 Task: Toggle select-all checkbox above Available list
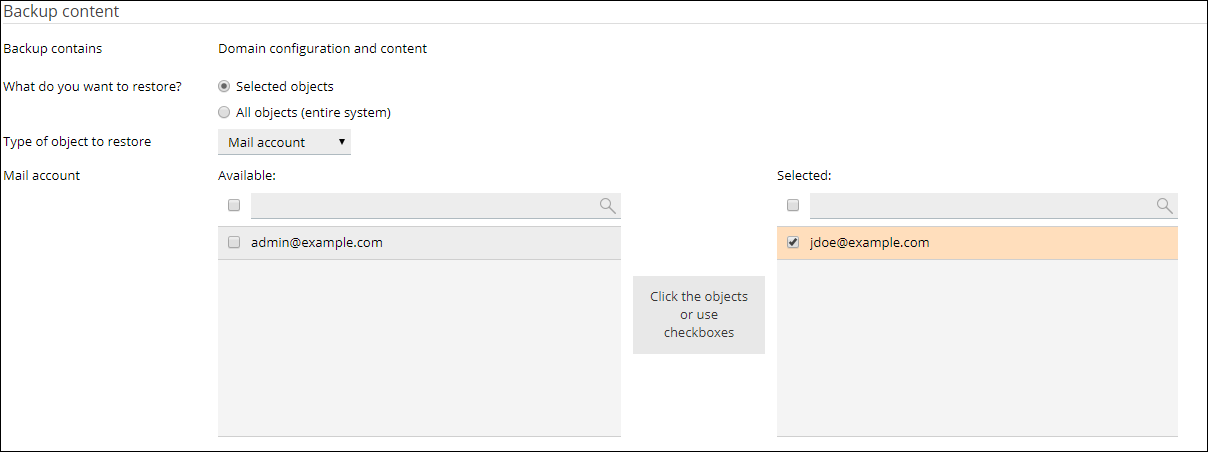234,205
